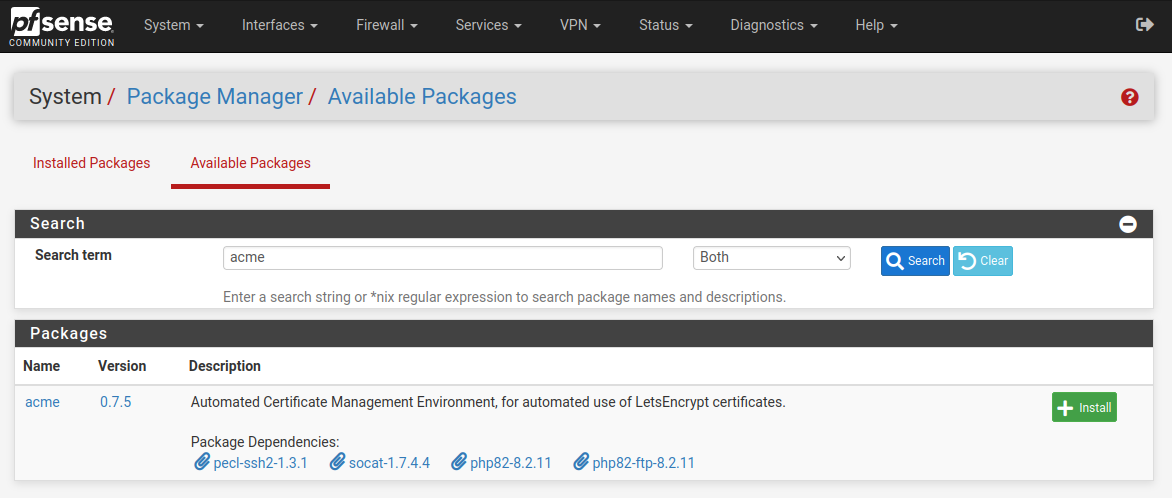Click the logout arrow icon
The height and width of the screenshot is (498, 1172).
pyautogui.click(x=1144, y=25)
